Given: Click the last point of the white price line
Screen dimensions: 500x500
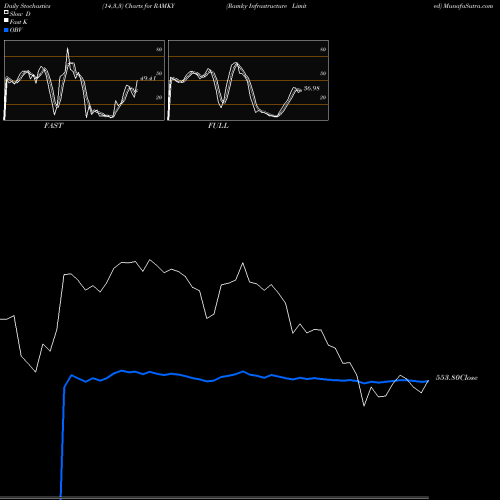Looking at the screenshot, I should (x=428, y=381).
